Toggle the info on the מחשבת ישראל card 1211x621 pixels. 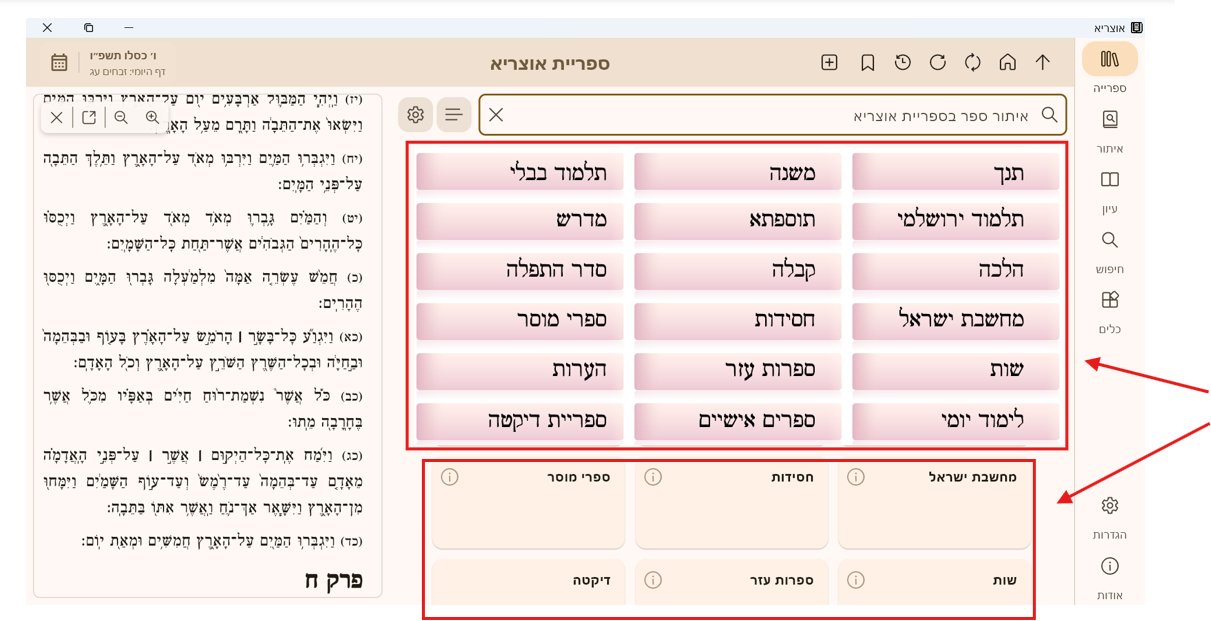tap(855, 477)
